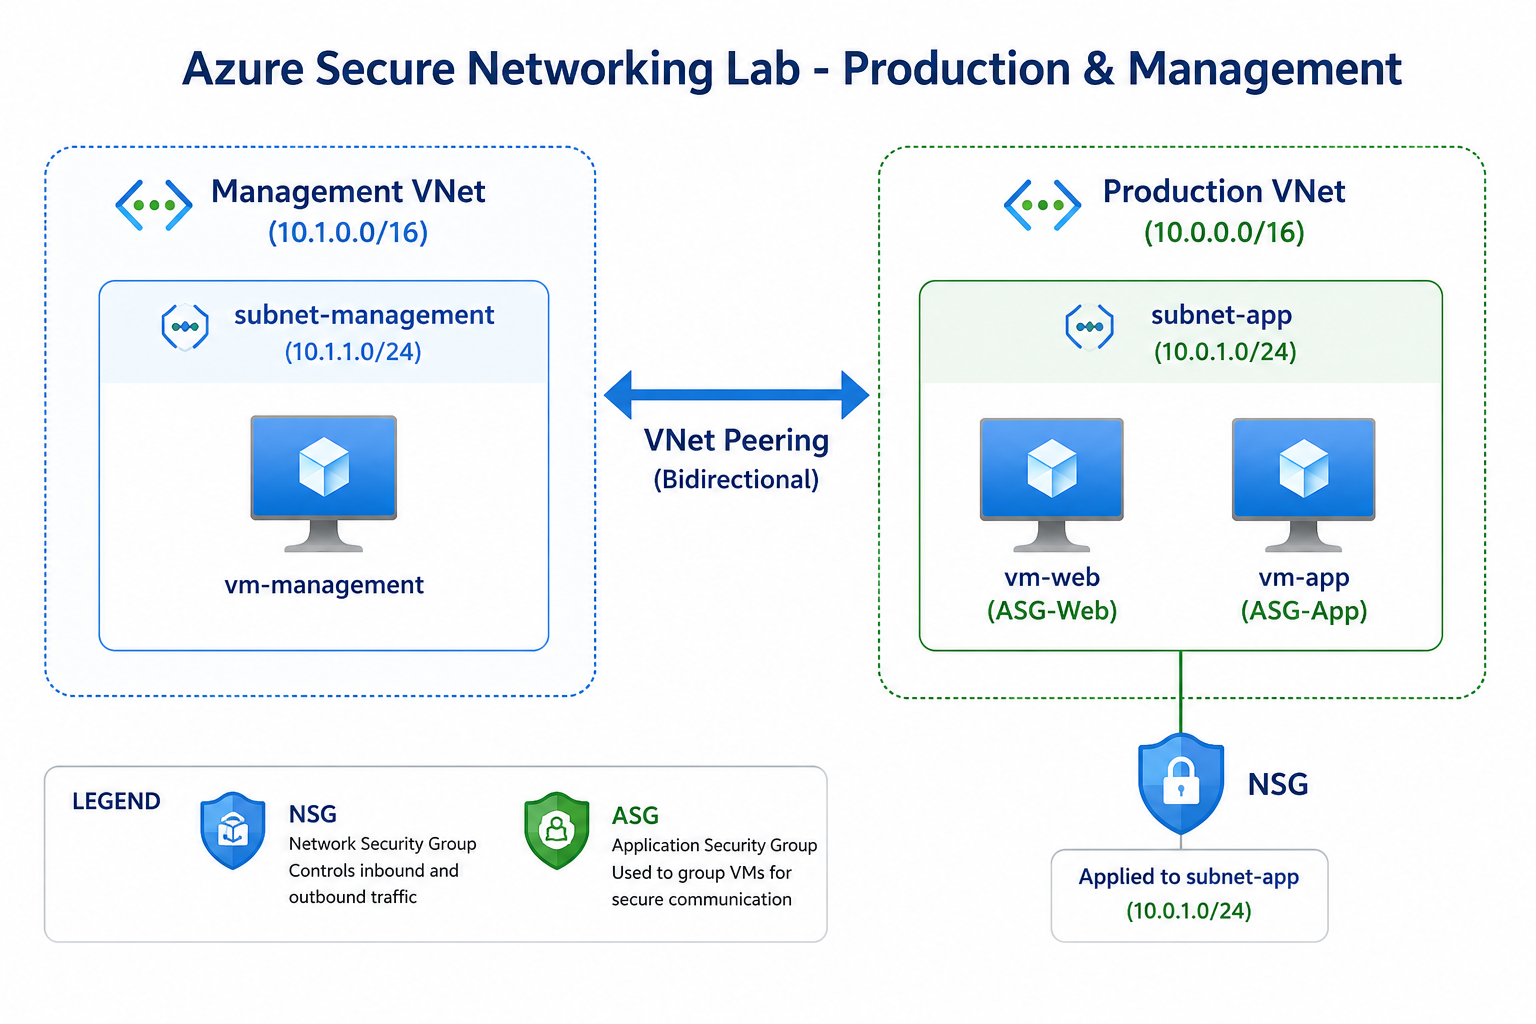
Task: Select the 'subnet-app' heading in Production VNet
Action: 1221,315
